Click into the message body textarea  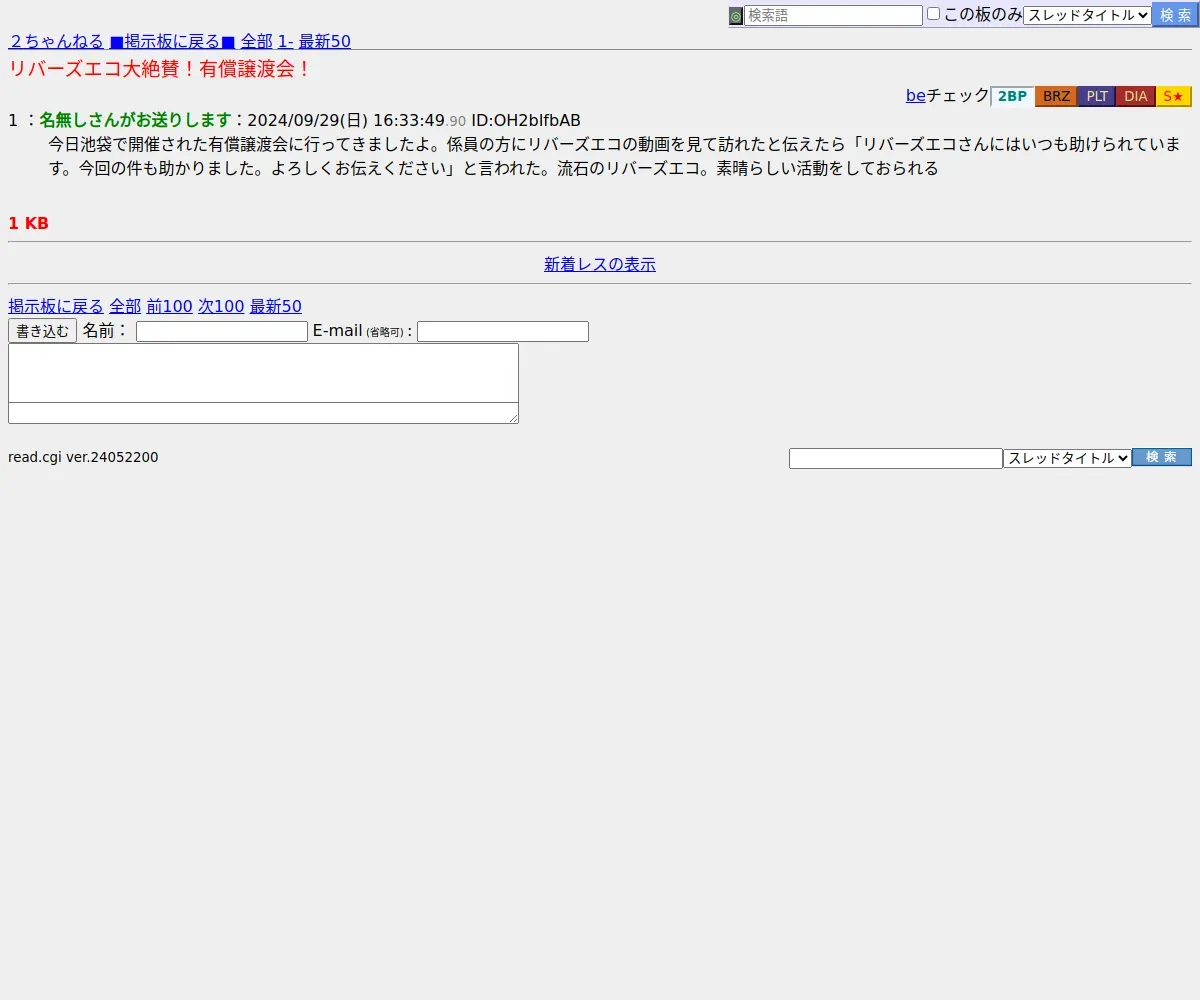point(263,383)
